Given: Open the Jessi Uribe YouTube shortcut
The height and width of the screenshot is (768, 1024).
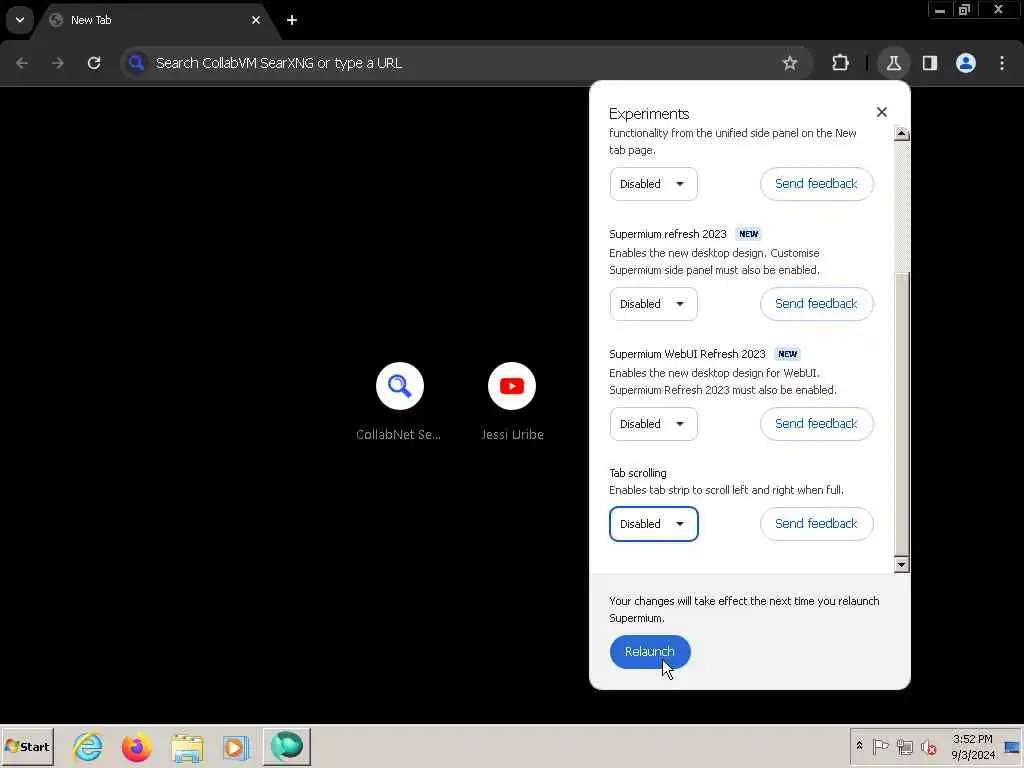Looking at the screenshot, I should click(x=512, y=402).
